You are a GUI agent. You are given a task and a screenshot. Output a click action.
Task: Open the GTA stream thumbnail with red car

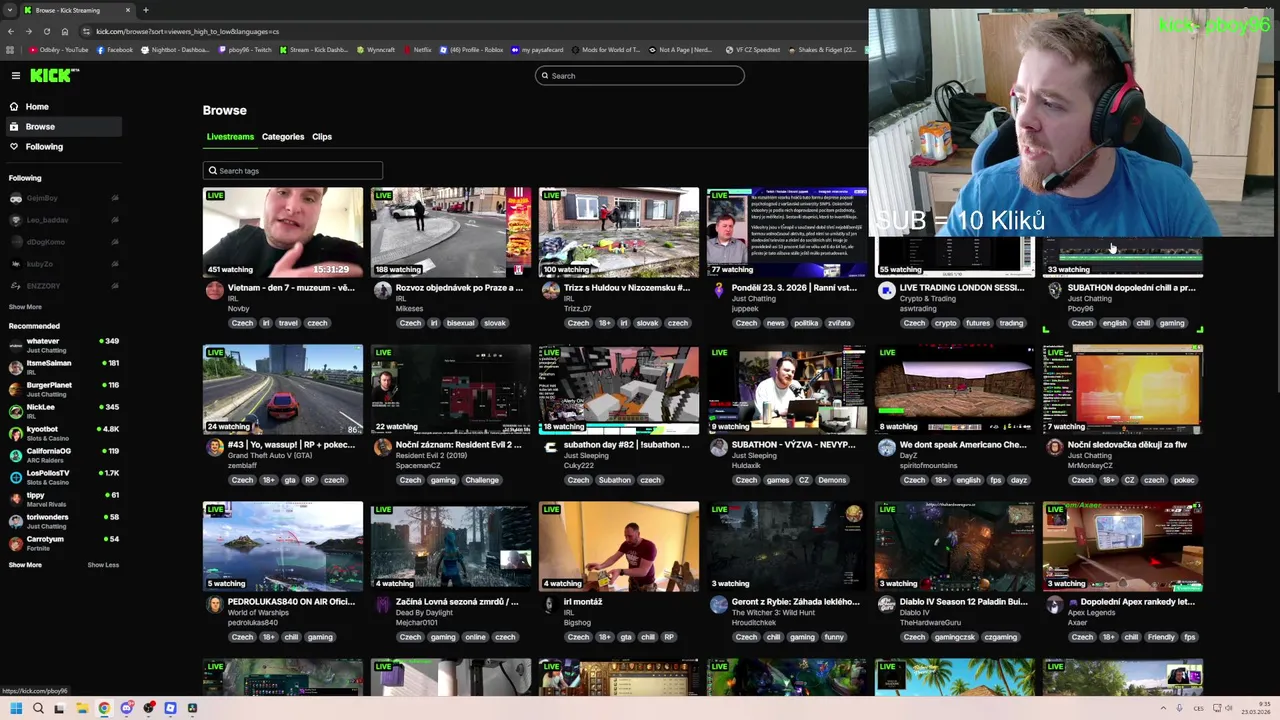point(283,389)
